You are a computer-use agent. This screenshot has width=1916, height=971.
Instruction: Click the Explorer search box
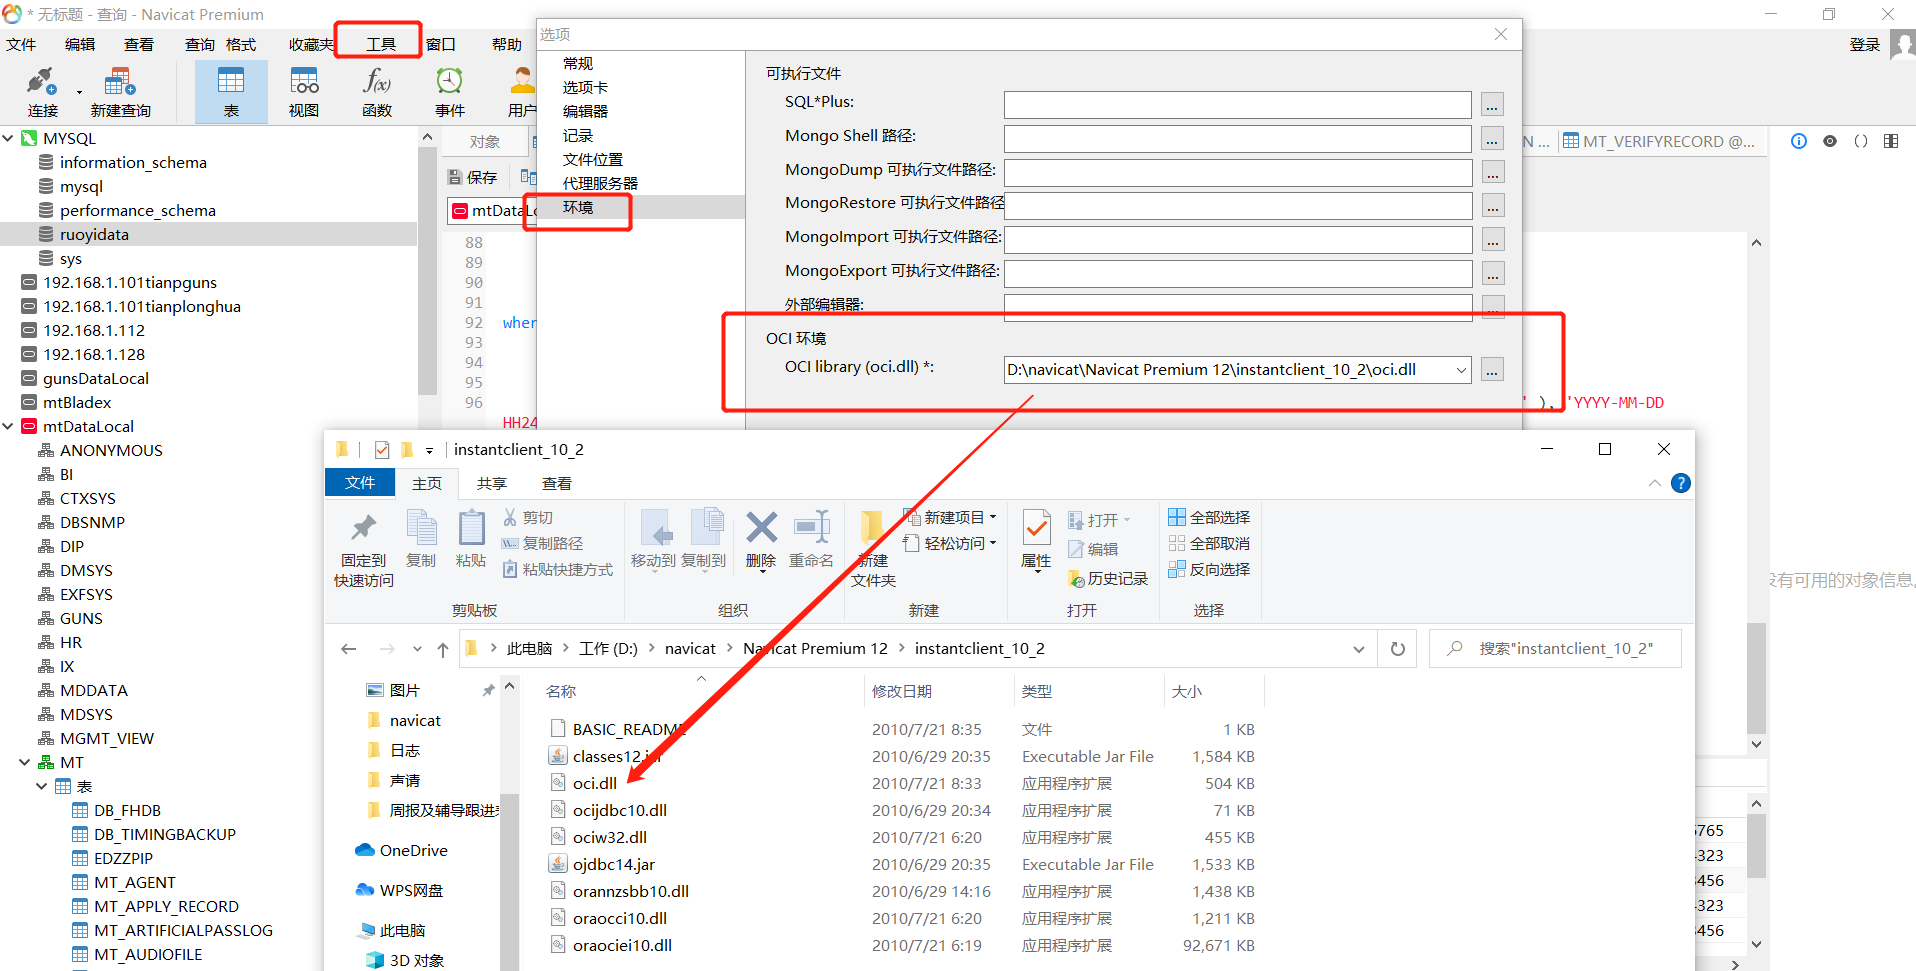coord(1555,649)
